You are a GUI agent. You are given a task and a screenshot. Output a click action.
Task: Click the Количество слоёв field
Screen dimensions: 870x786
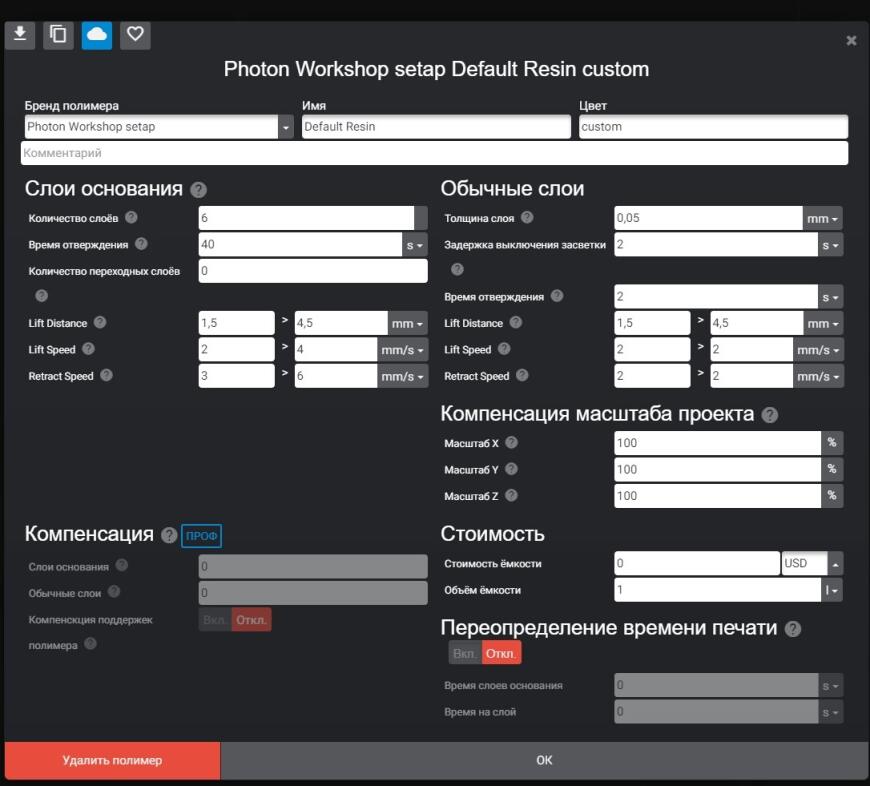307,218
